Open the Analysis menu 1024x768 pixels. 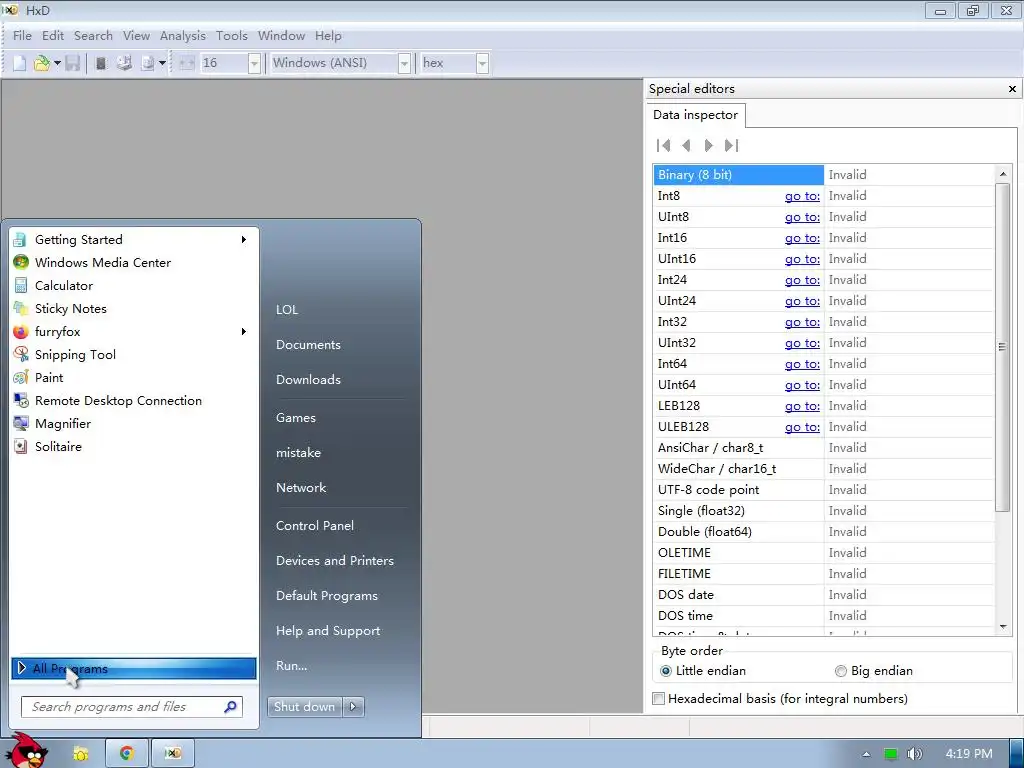(183, 36)
